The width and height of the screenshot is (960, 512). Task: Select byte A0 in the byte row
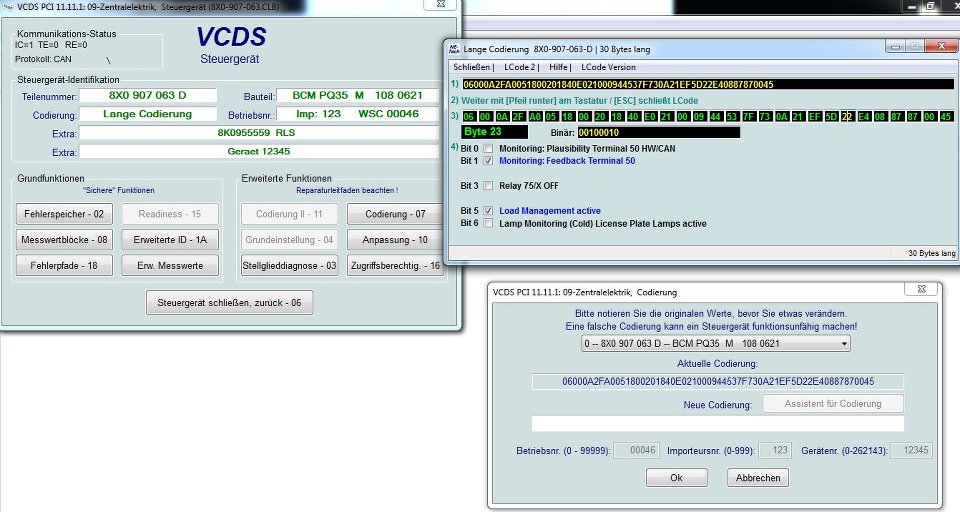pyautogui.click(x=535, y=116)
